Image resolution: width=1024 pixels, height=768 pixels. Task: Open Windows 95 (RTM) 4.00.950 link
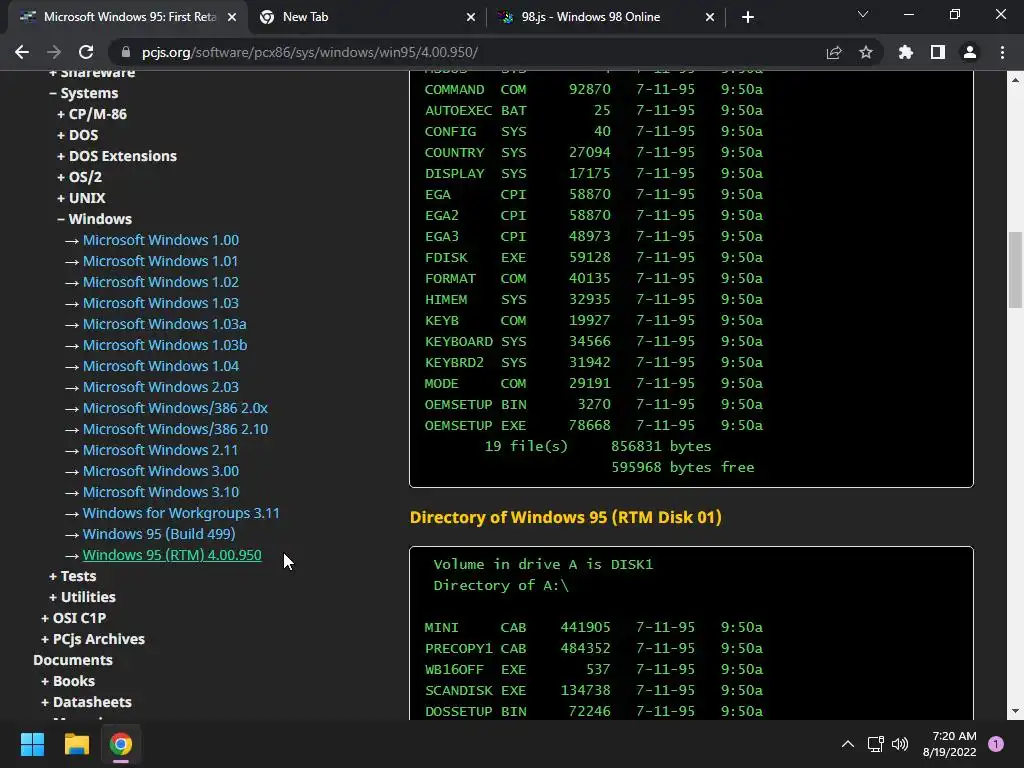[172, 555]
